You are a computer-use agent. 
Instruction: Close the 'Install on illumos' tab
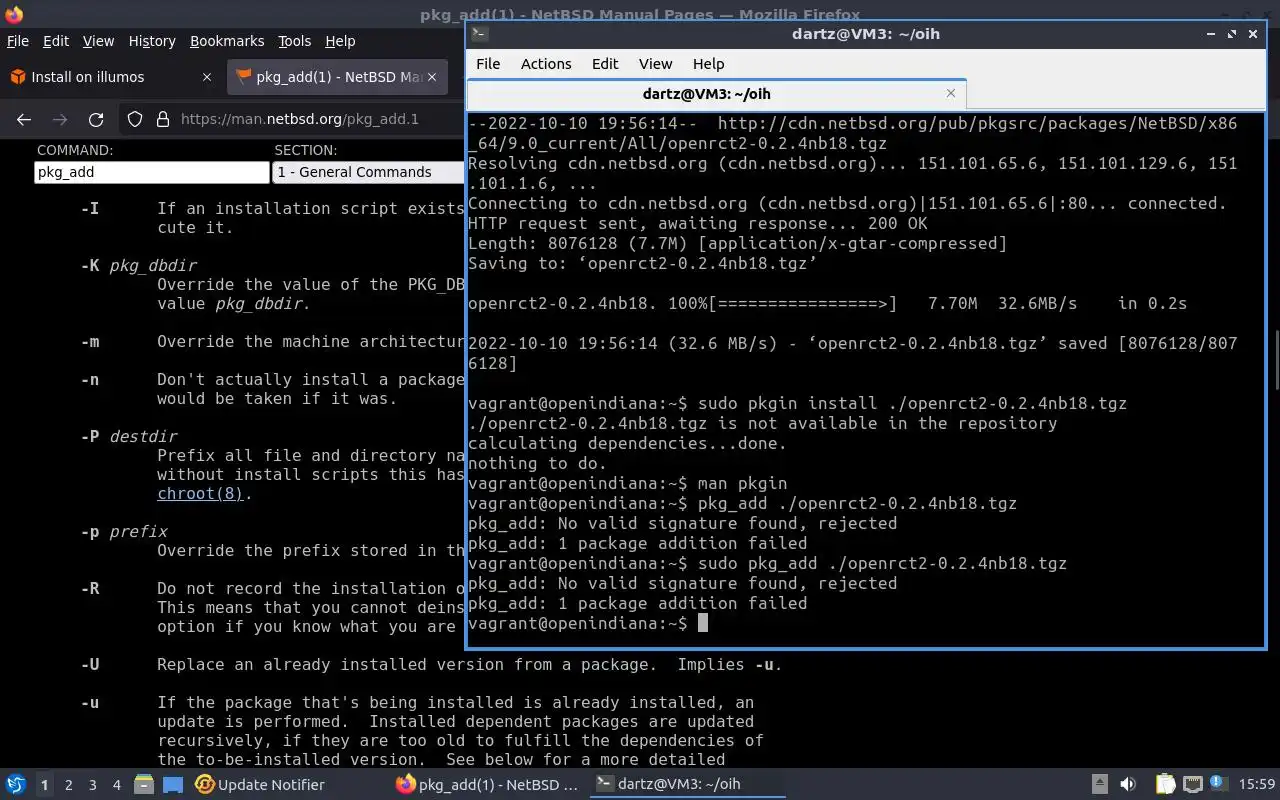coord(207,77)
